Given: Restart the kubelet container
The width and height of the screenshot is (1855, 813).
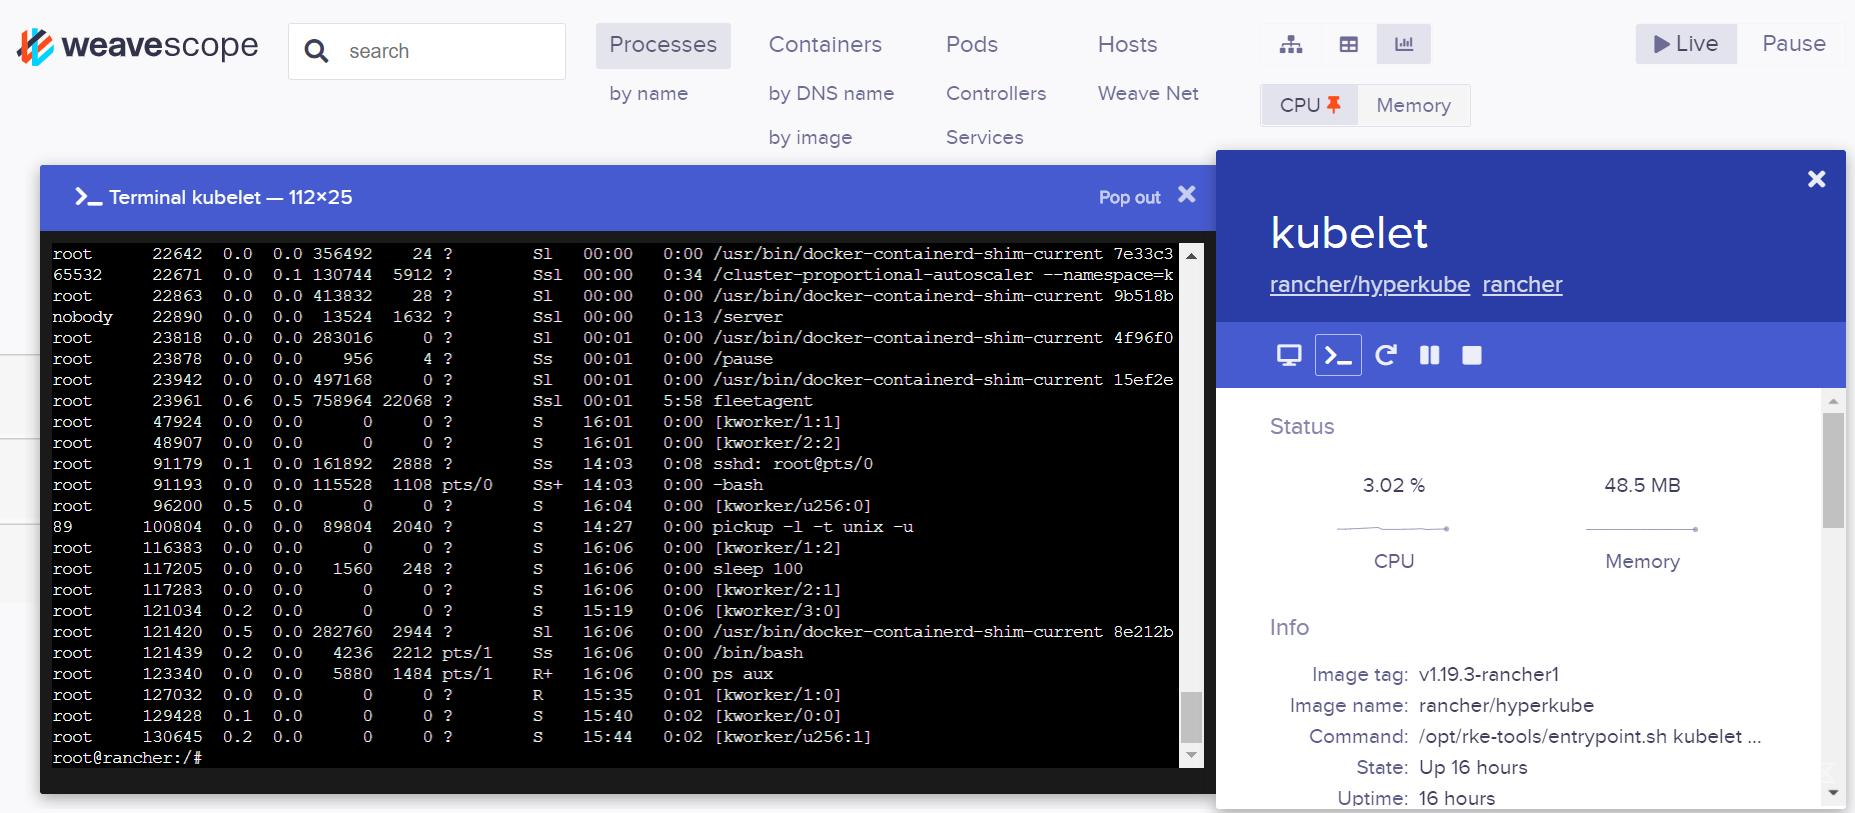Looking at the screenshot, I should coord(1385,355).
